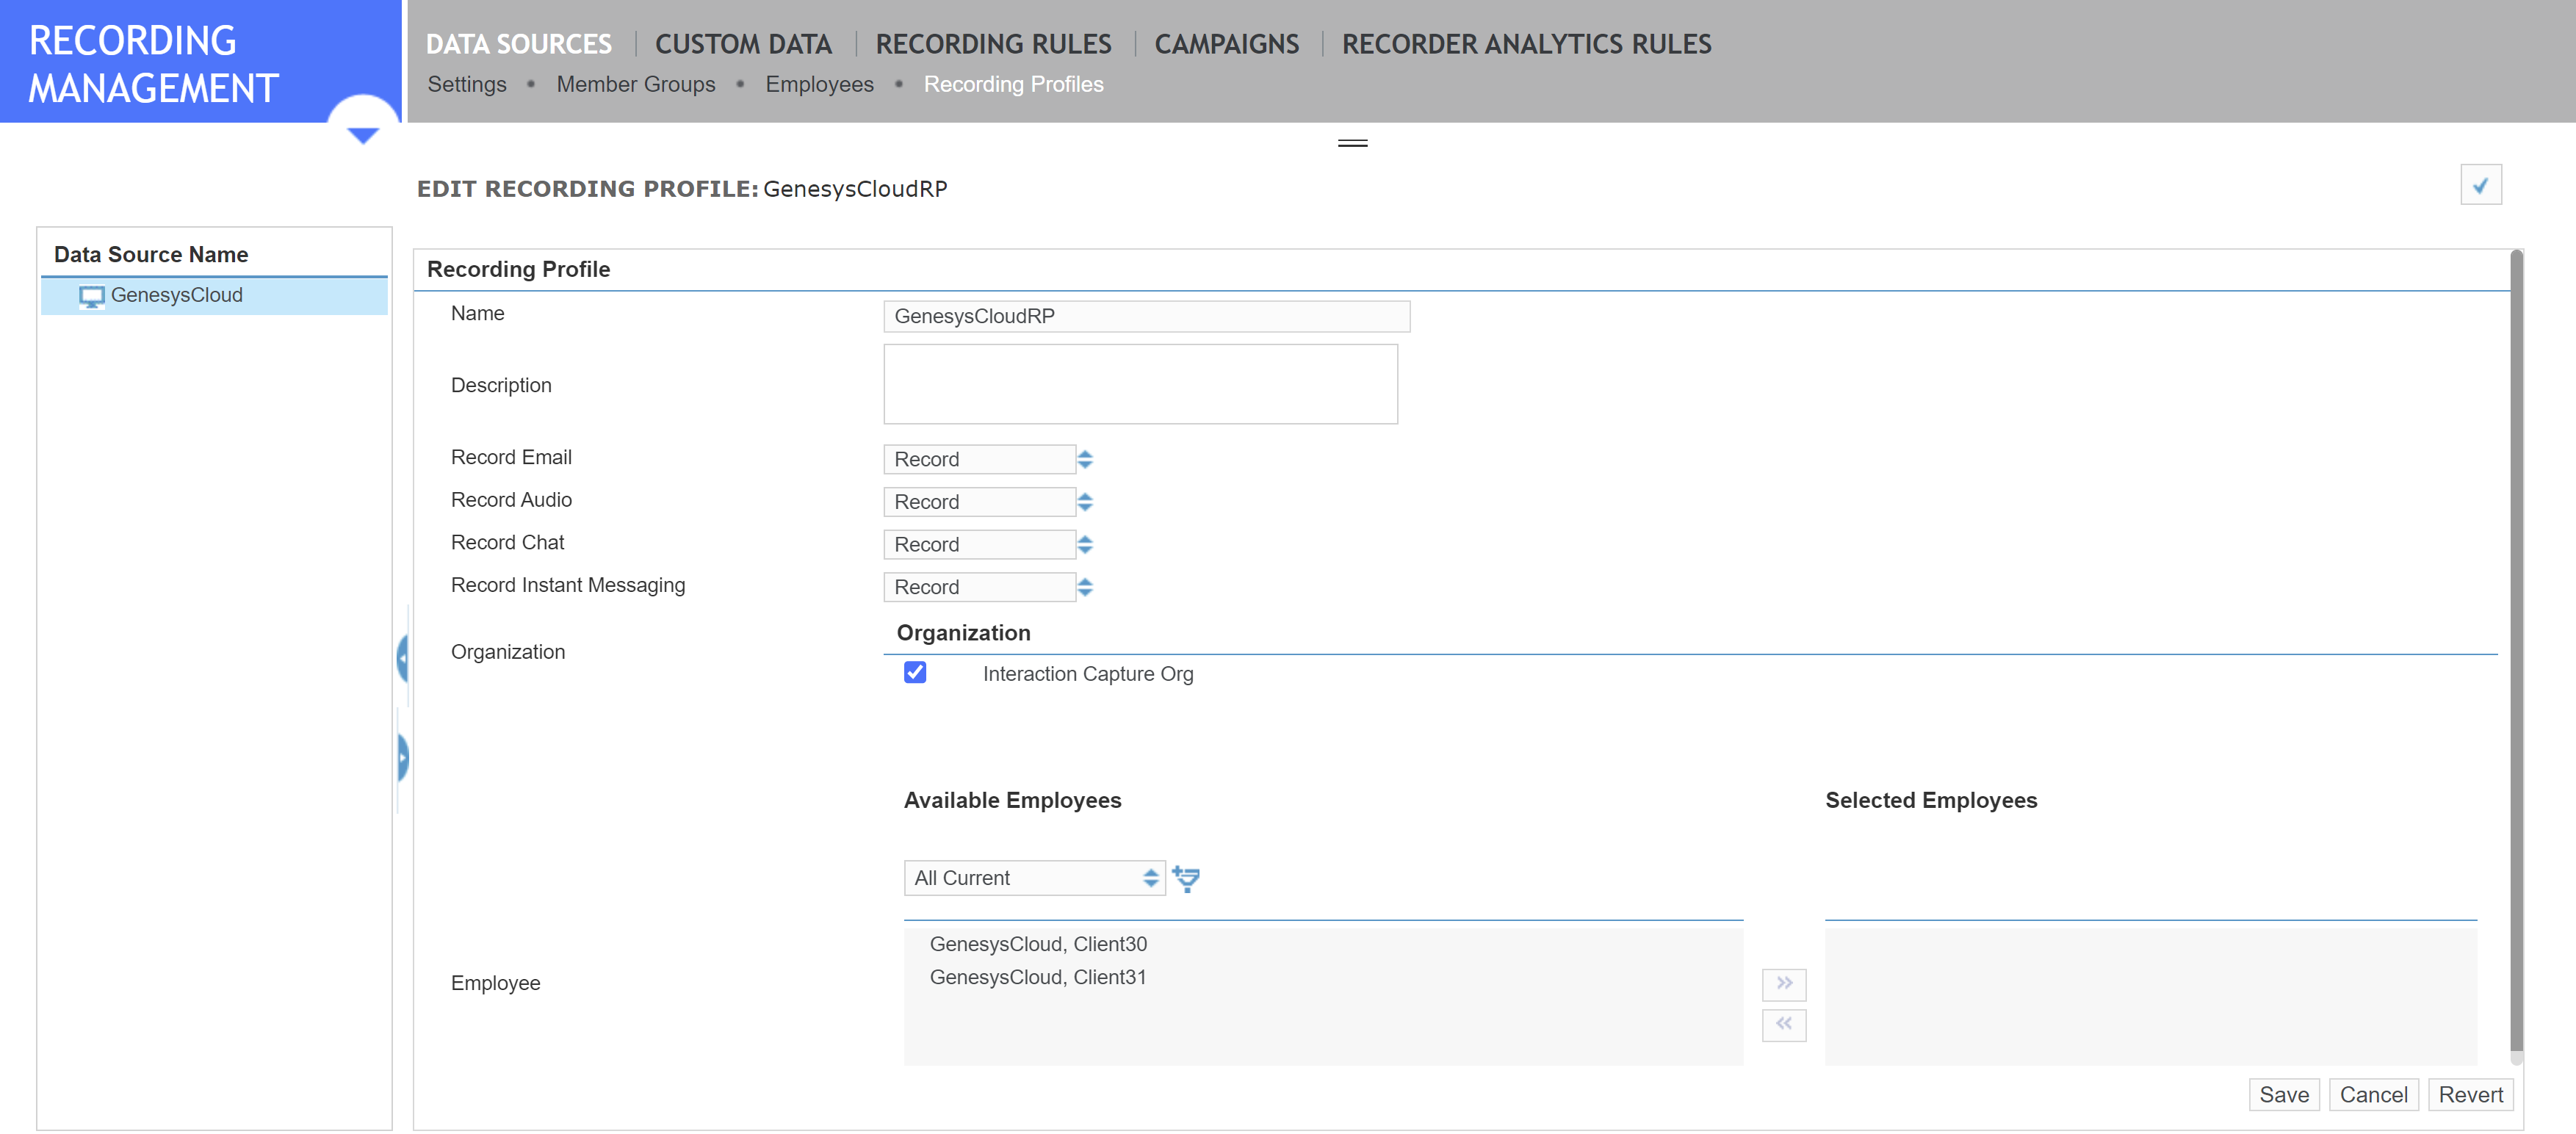
Task: Select the GenesysCloud data source monitor icon
Action: 92,295
